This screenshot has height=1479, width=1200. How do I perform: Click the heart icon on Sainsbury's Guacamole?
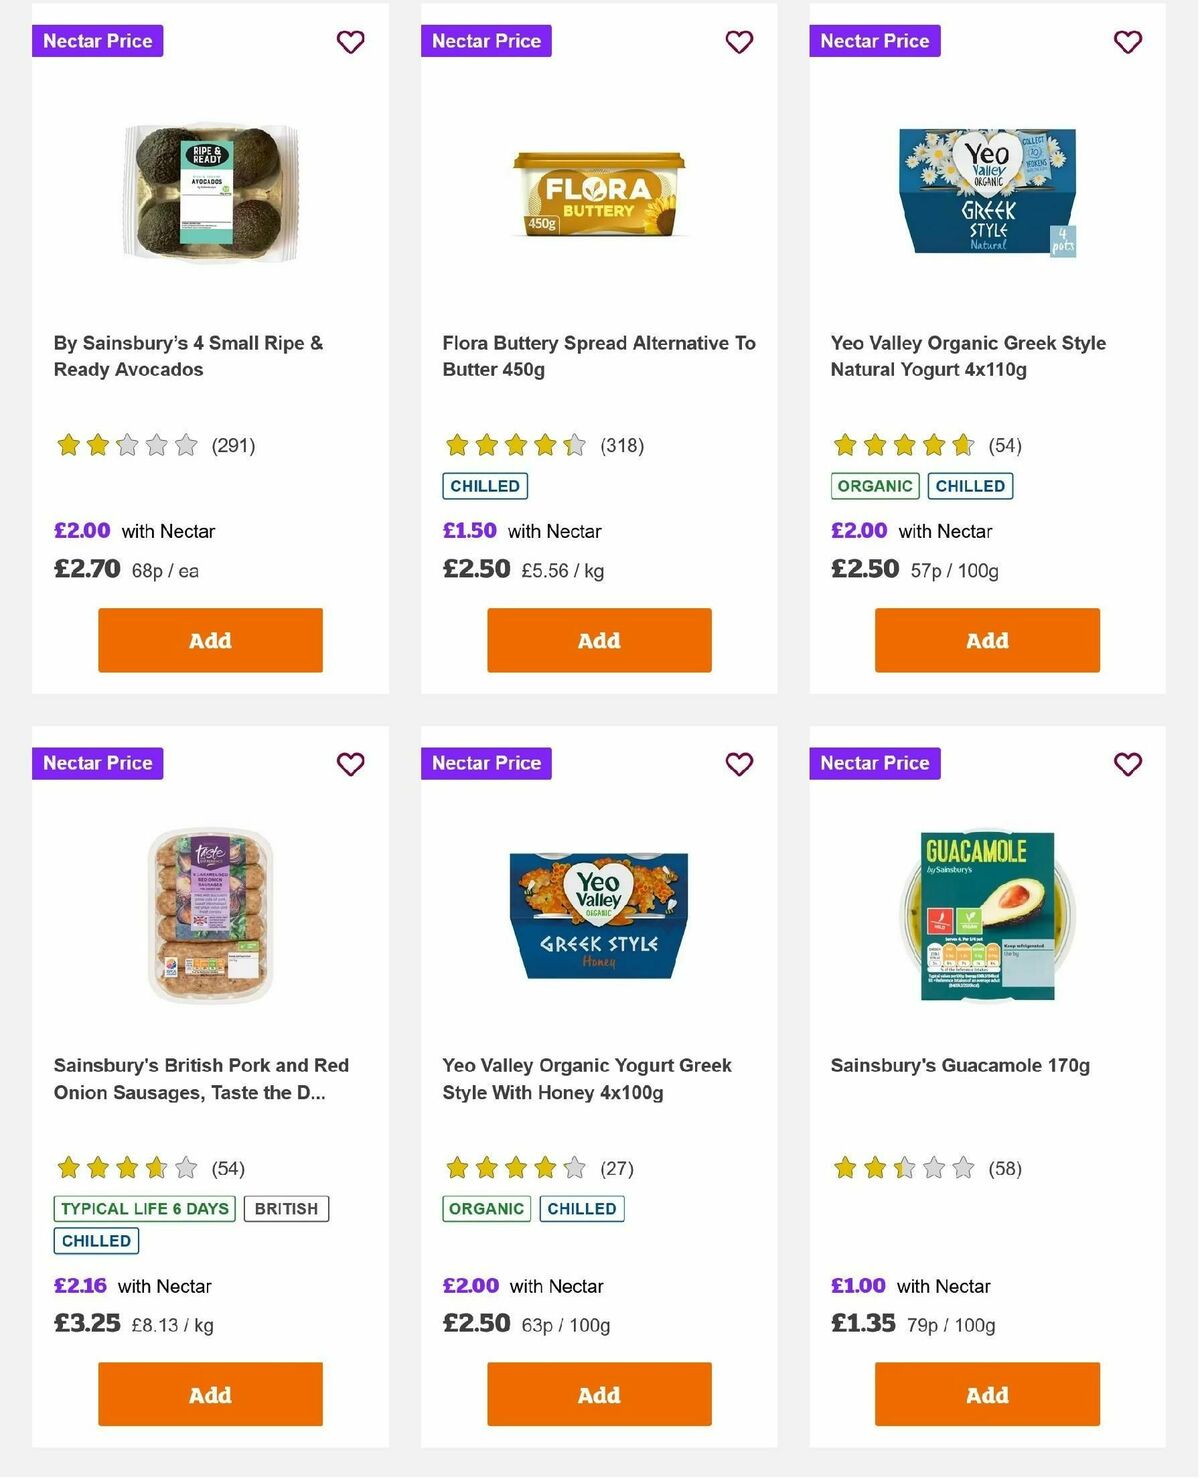(x=1127, y=763)
